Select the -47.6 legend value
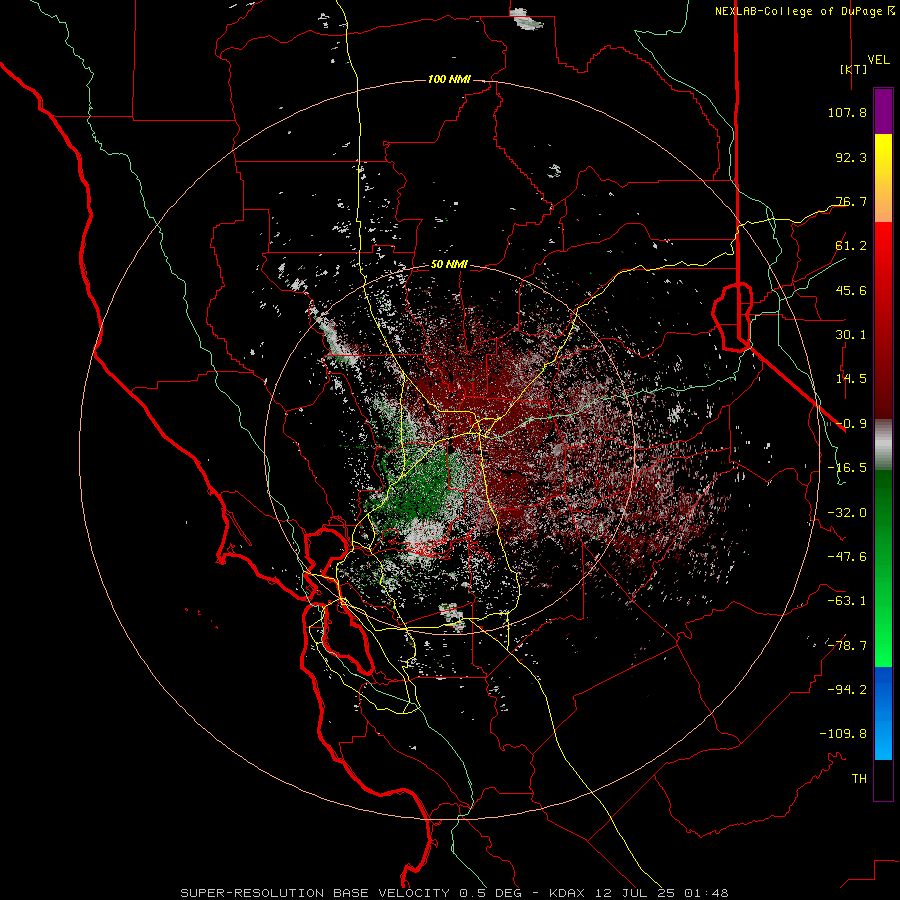This screenshot has width=900, height=900. point(847,556)
